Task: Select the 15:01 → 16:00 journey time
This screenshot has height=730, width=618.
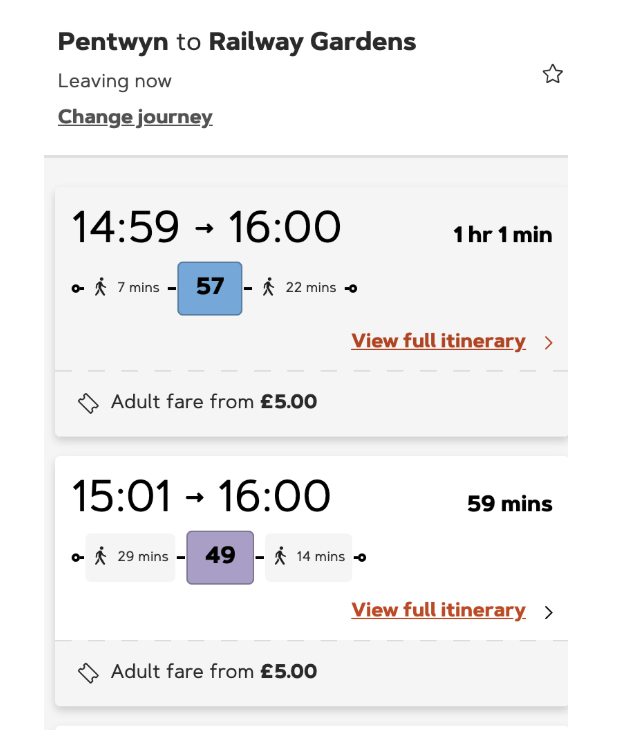Action: [201, 497]
